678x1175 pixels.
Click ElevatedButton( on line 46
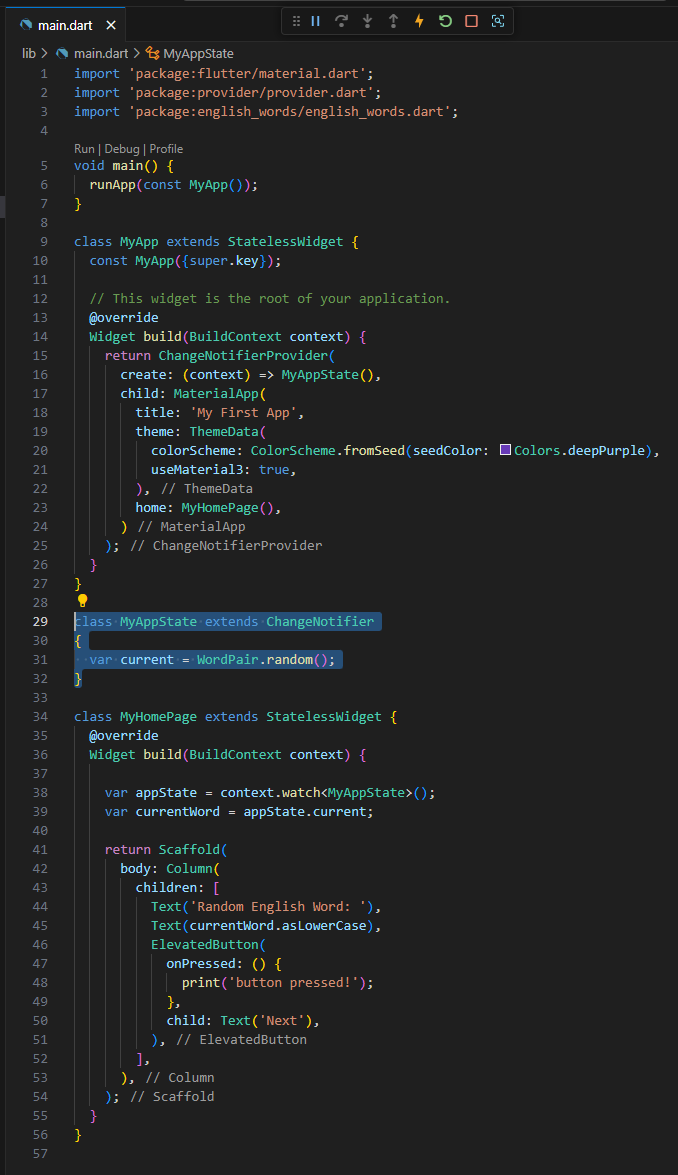click(208, 944)
